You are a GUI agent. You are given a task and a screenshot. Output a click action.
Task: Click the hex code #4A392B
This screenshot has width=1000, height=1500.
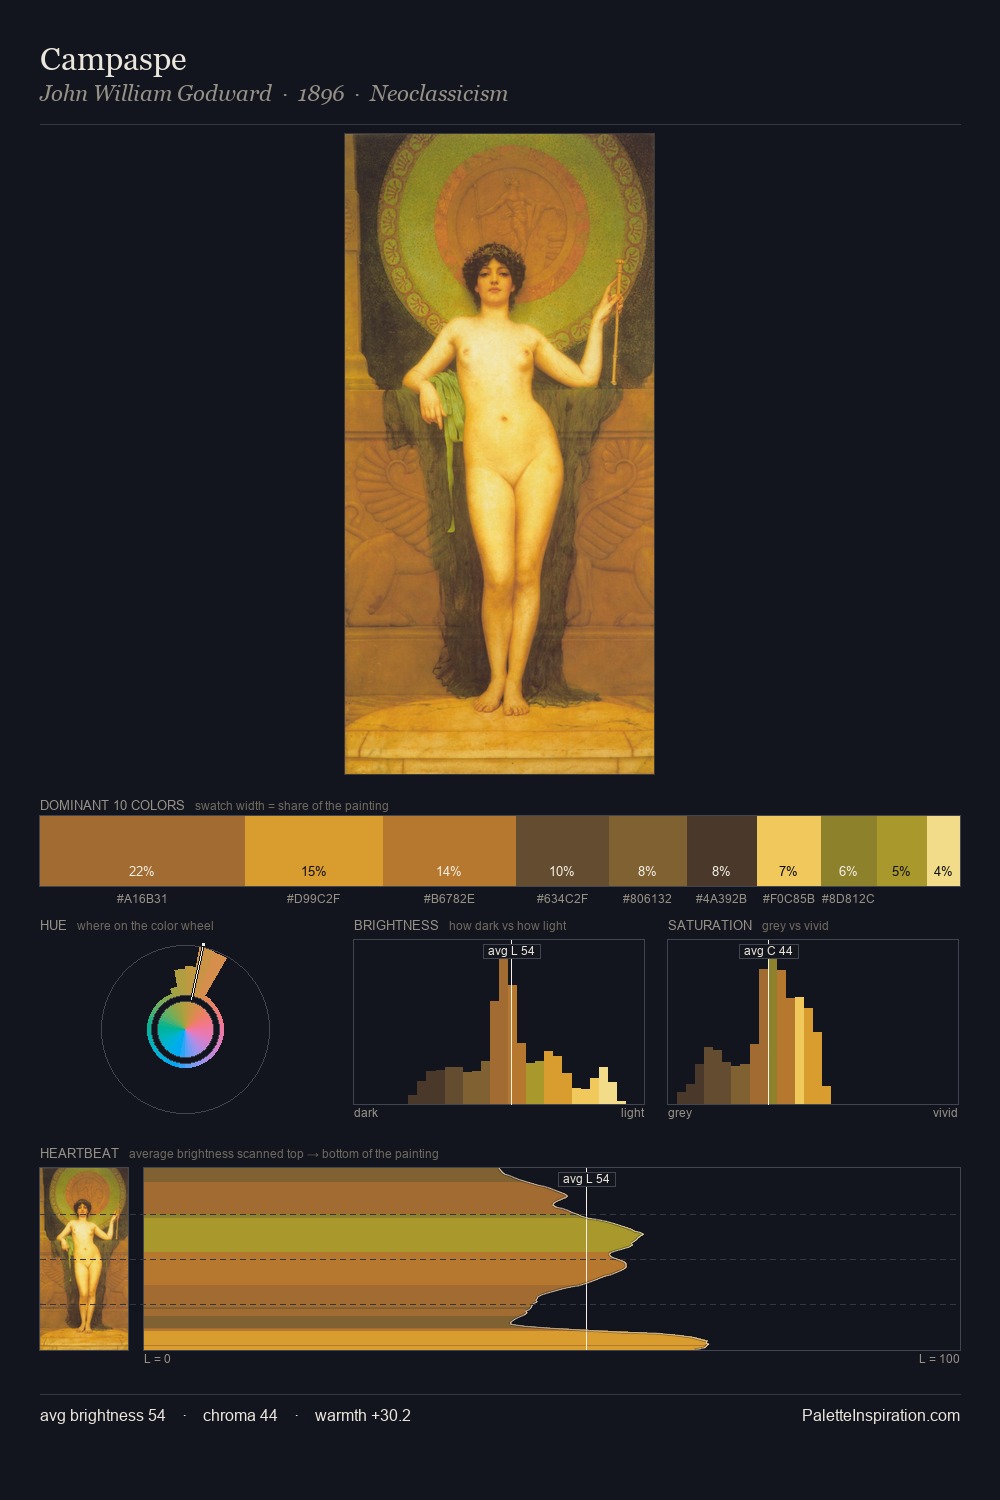[x=721, y=899]
